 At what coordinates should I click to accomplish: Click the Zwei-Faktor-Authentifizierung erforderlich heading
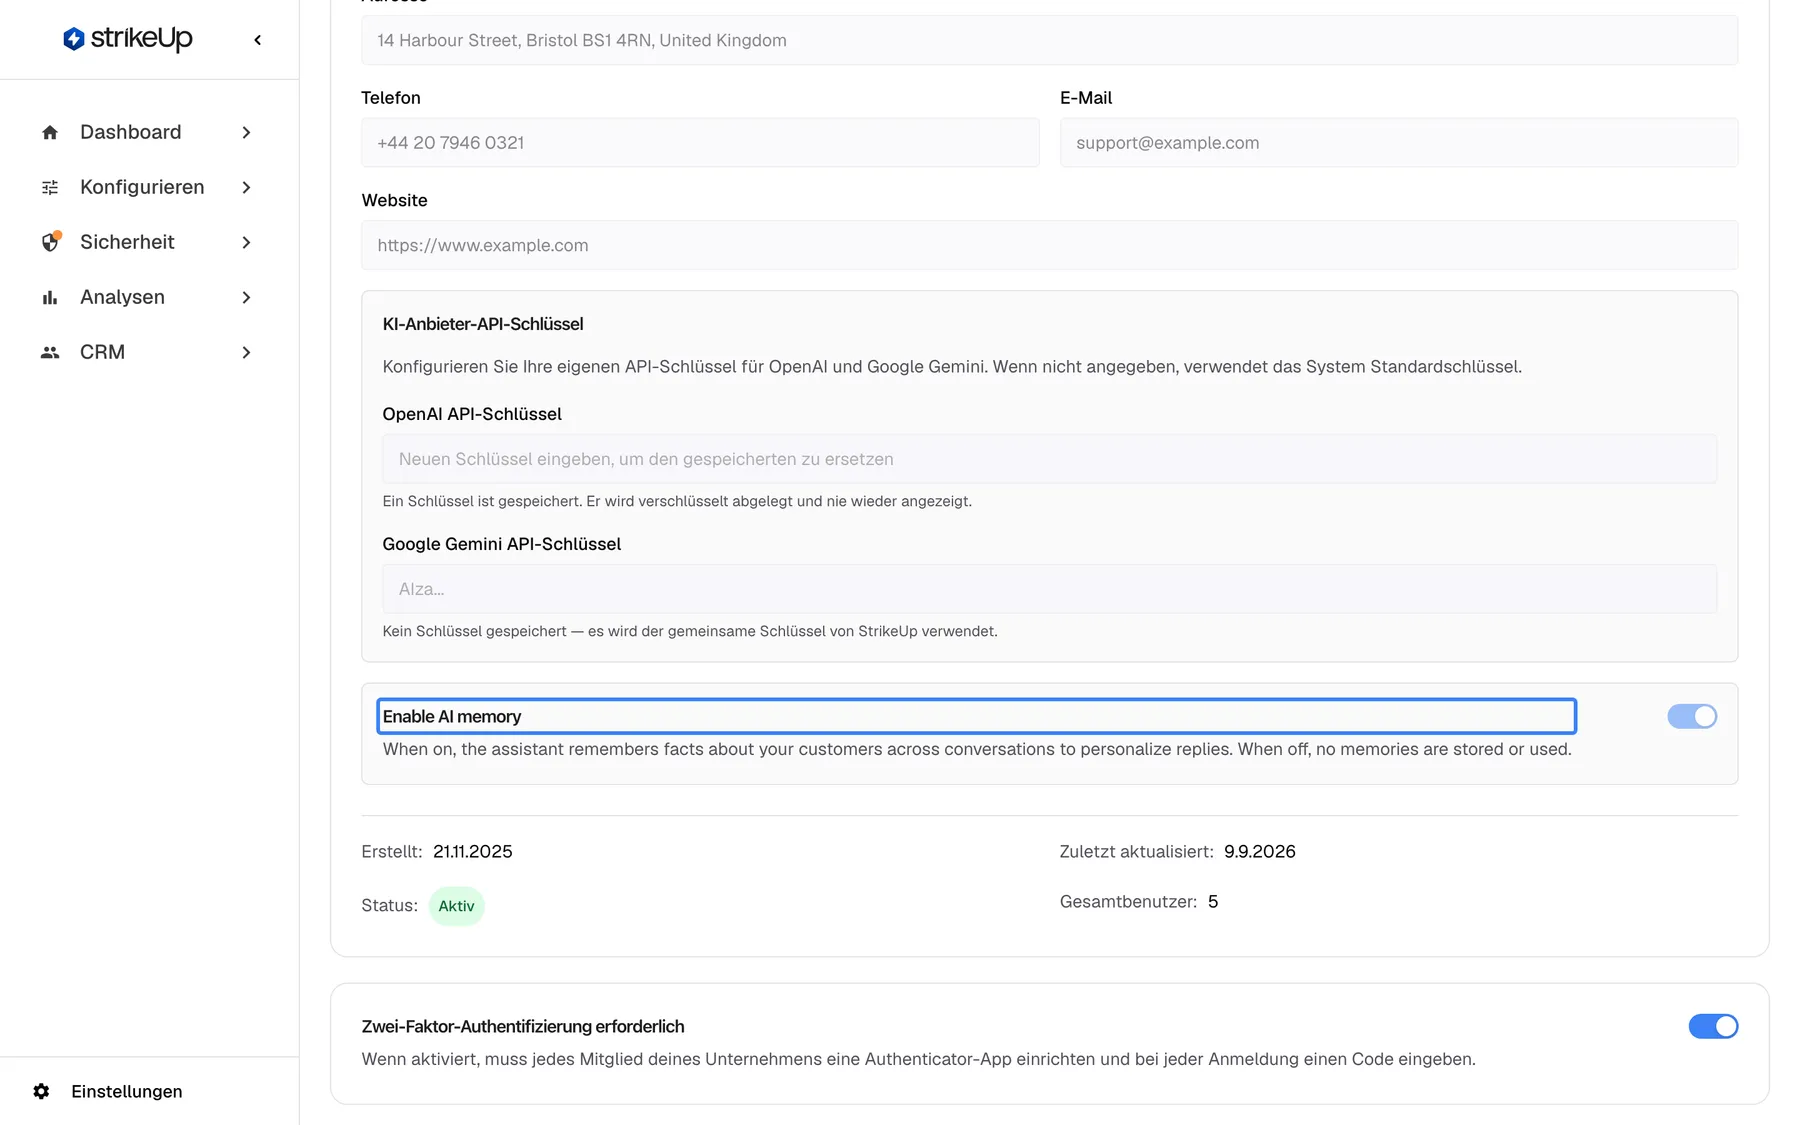(523, 1026)
